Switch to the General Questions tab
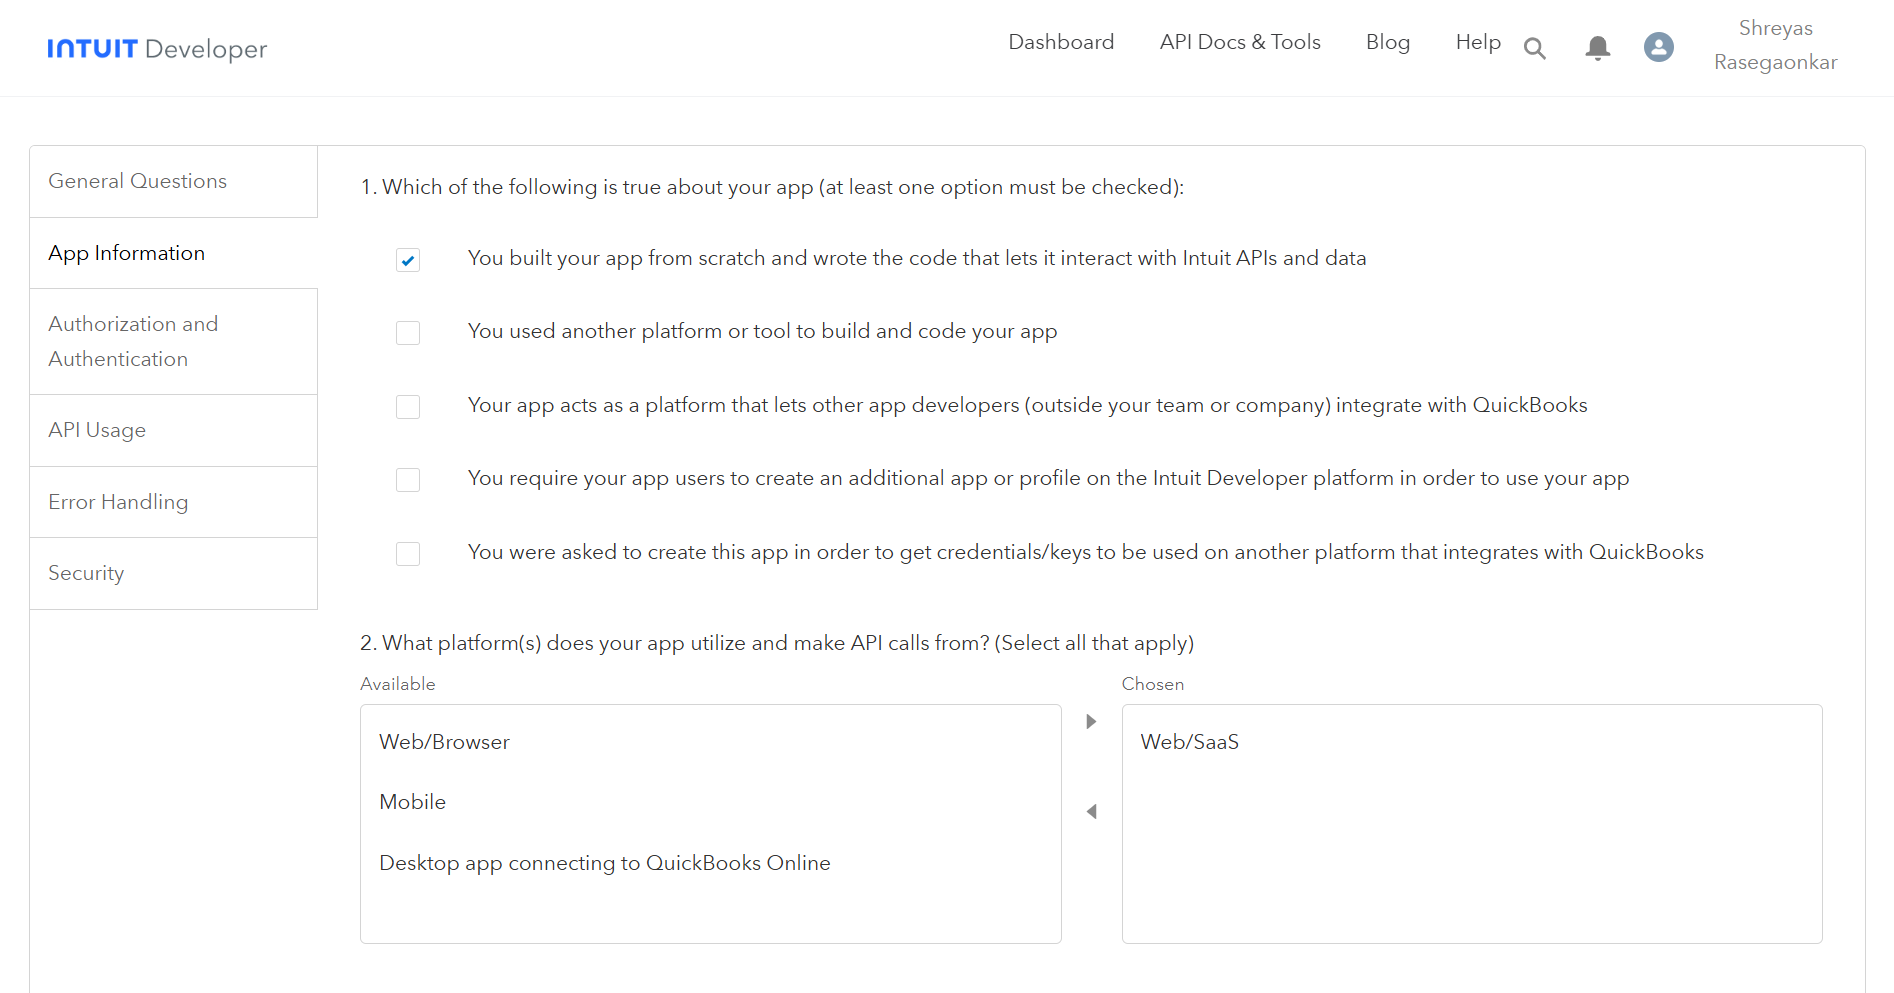Viewport: 1894px width, 993px height. click(x=138, y=181)
